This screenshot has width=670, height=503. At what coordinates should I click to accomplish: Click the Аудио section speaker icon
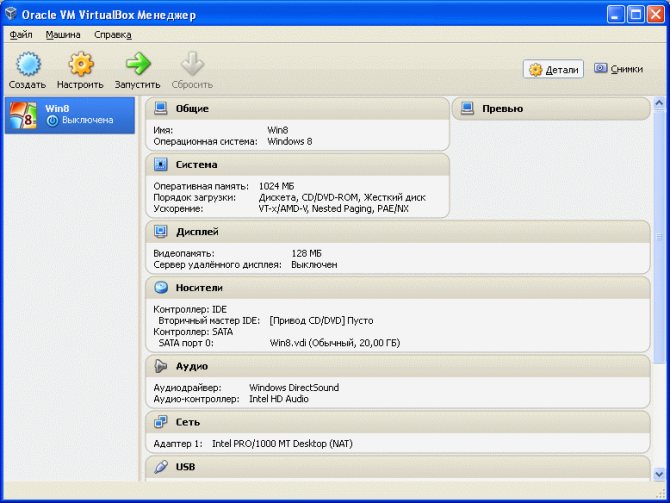click(x=161, y=366)
